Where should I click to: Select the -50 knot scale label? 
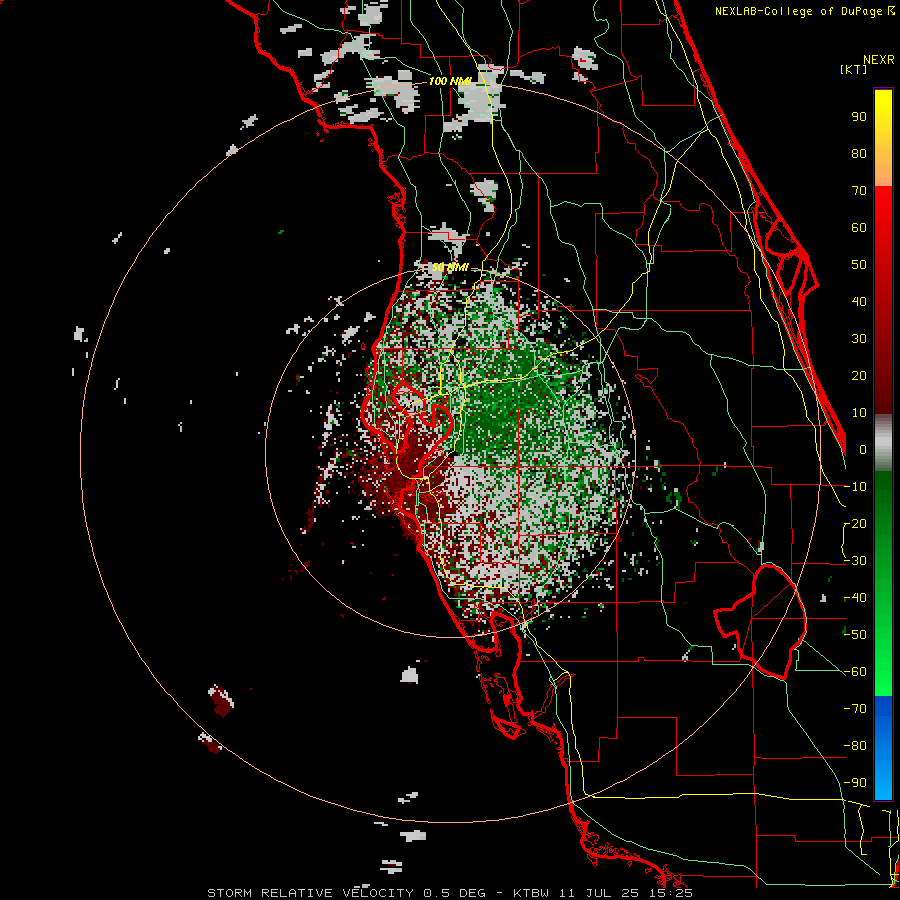tap(856, 635)
